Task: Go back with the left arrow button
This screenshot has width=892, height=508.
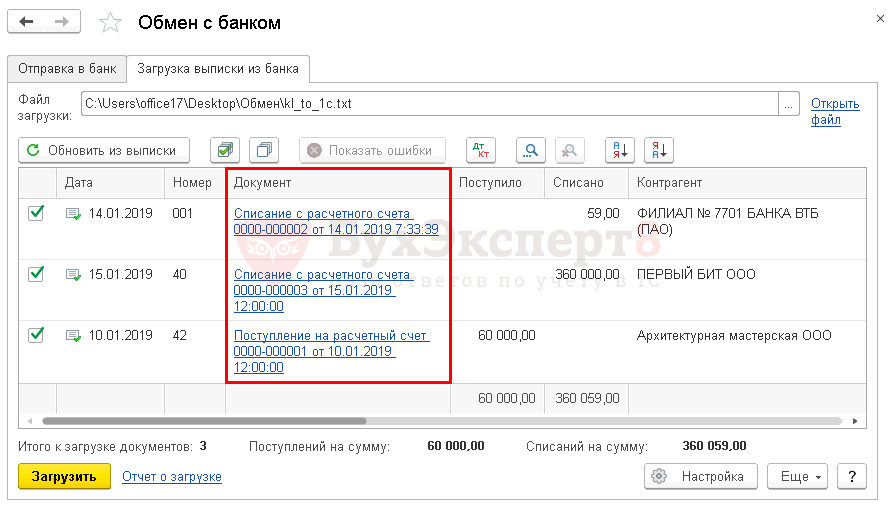Action: (x=26, y=22)
